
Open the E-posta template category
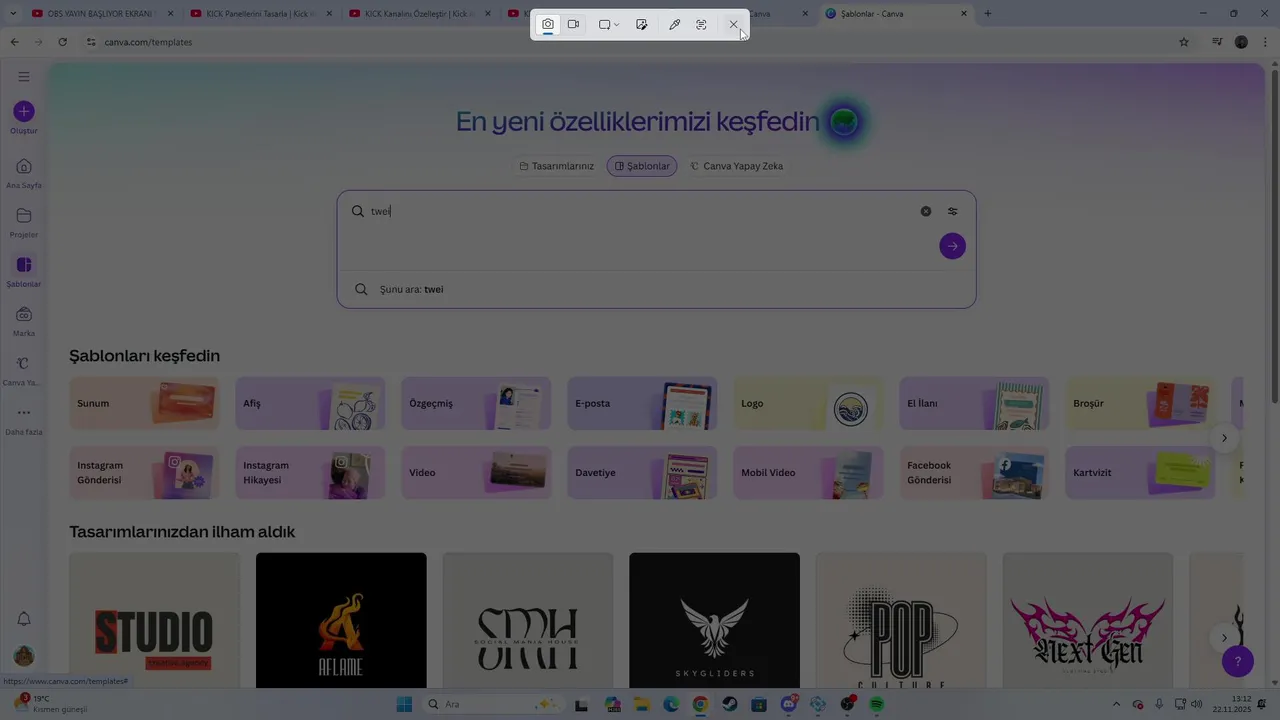(x=642, y=403)
